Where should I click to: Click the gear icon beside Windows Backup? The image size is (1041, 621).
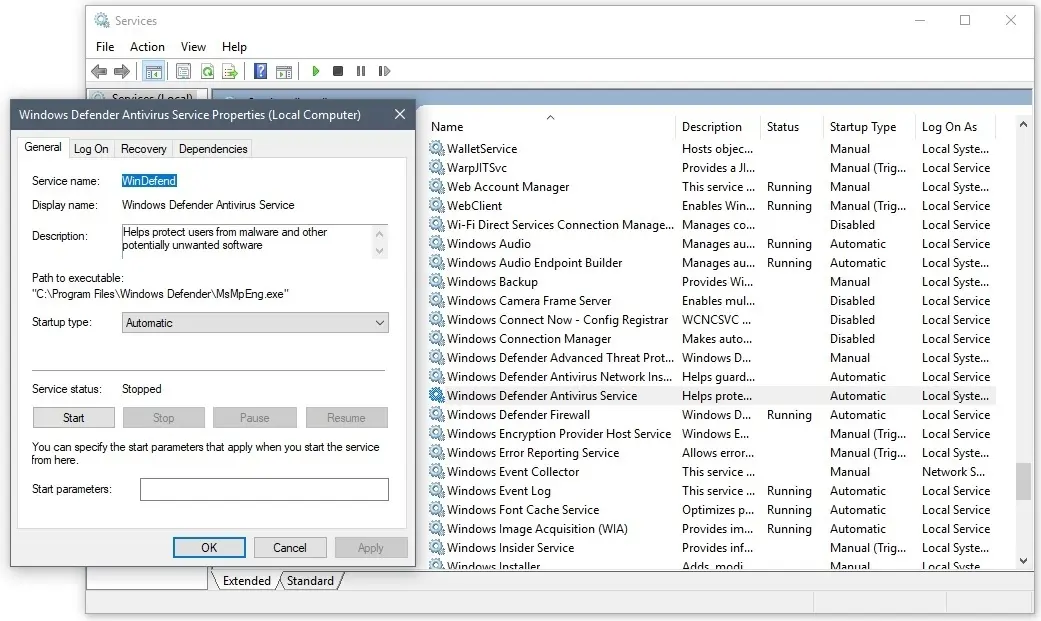pos(436,281)
